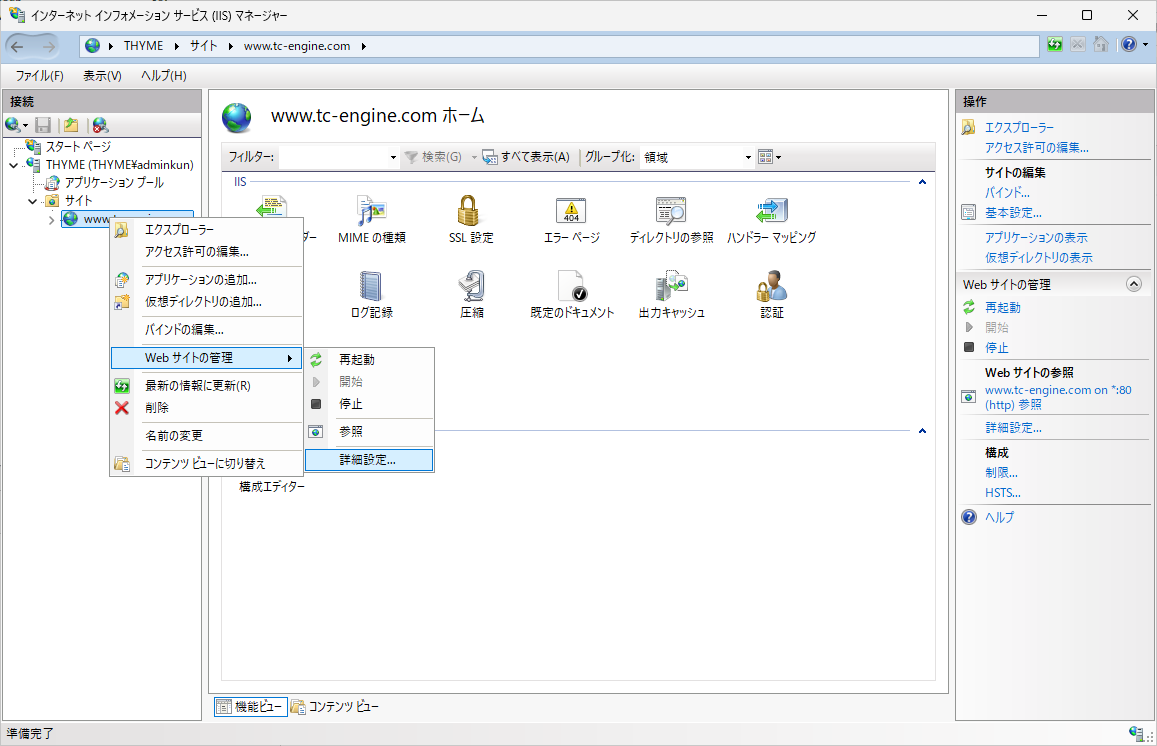Click the フィルター text input field

334,157
